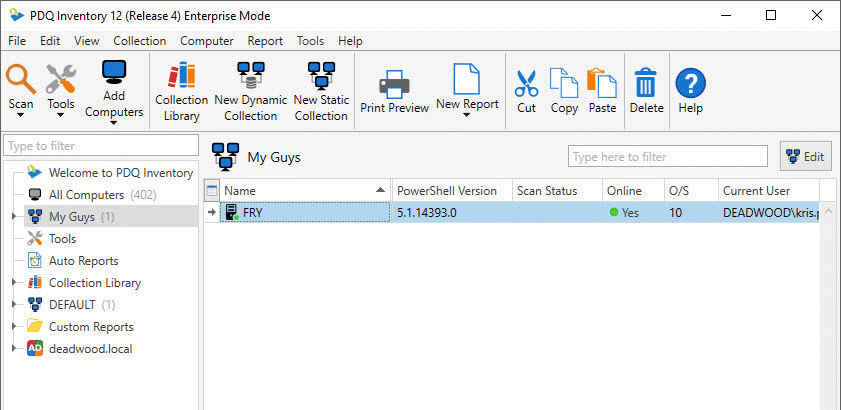Image resolution: width=841 pixels, height=410 pixels.
Task: Cut selection with the scissors icon
Action: (526, 83)
